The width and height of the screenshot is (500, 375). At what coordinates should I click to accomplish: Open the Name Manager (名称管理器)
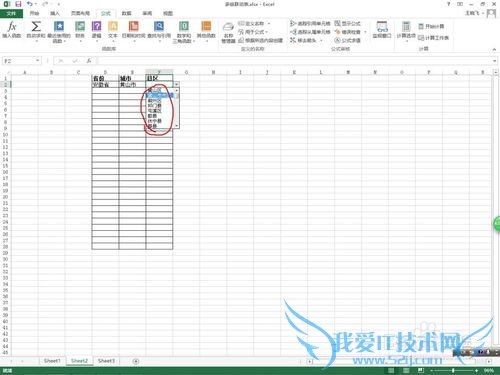[228, 32]
